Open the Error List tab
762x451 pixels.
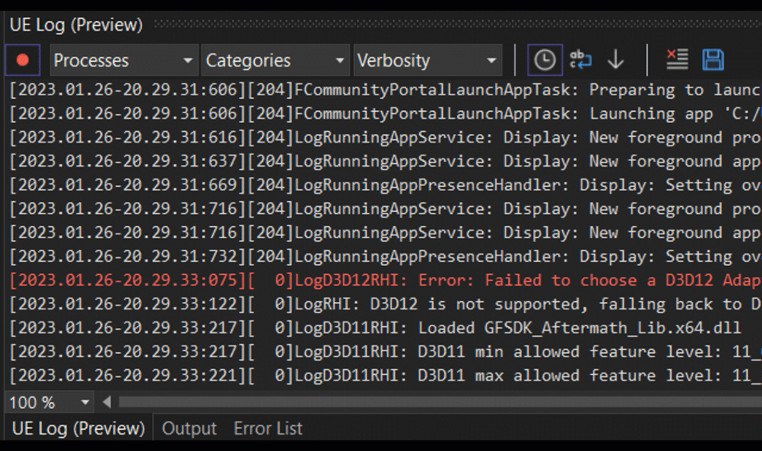click(268, 428)
